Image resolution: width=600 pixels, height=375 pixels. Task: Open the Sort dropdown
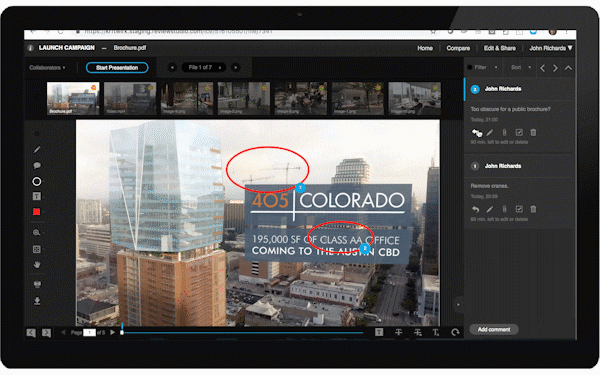pos(521,67)
